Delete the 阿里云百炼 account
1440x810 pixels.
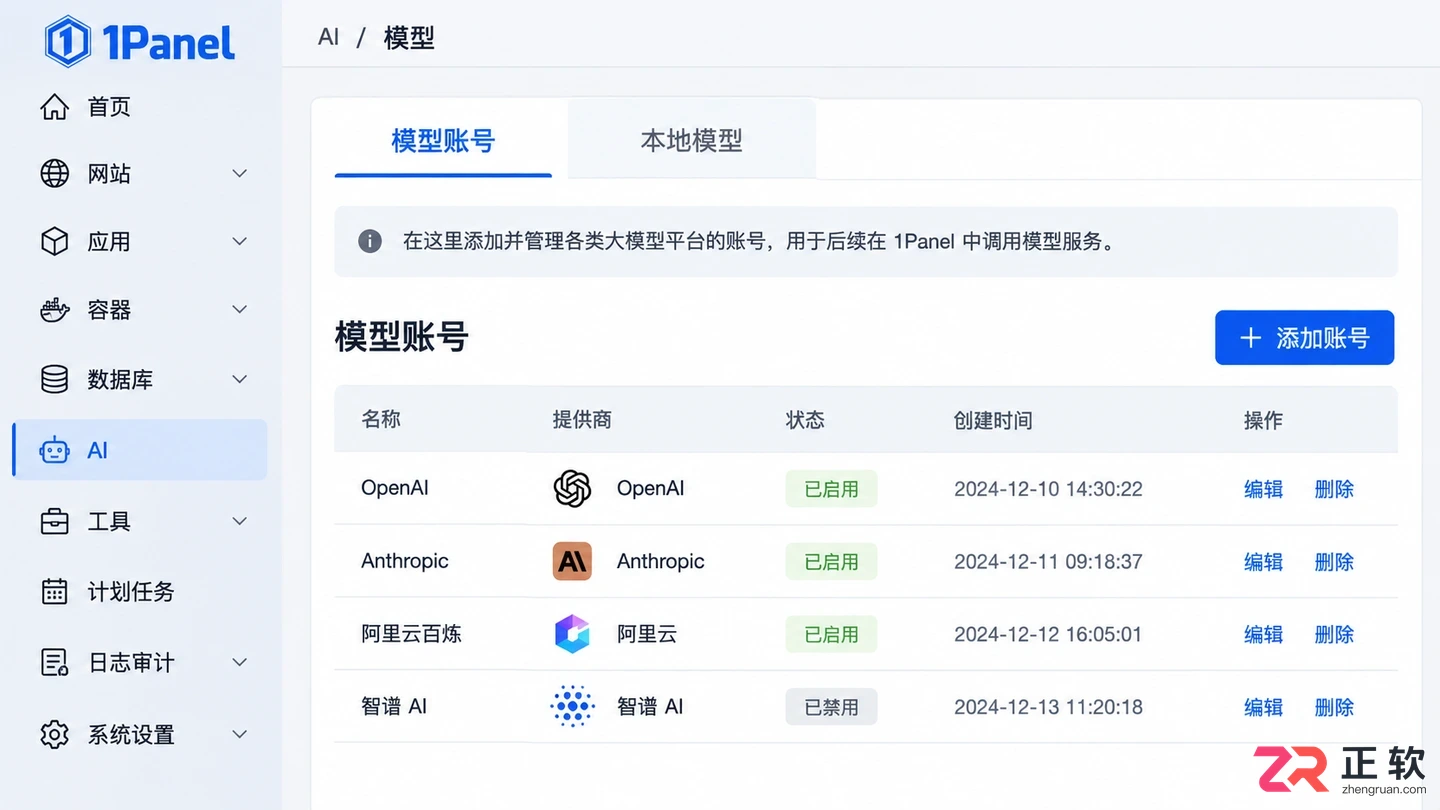tap(1334, 634)
